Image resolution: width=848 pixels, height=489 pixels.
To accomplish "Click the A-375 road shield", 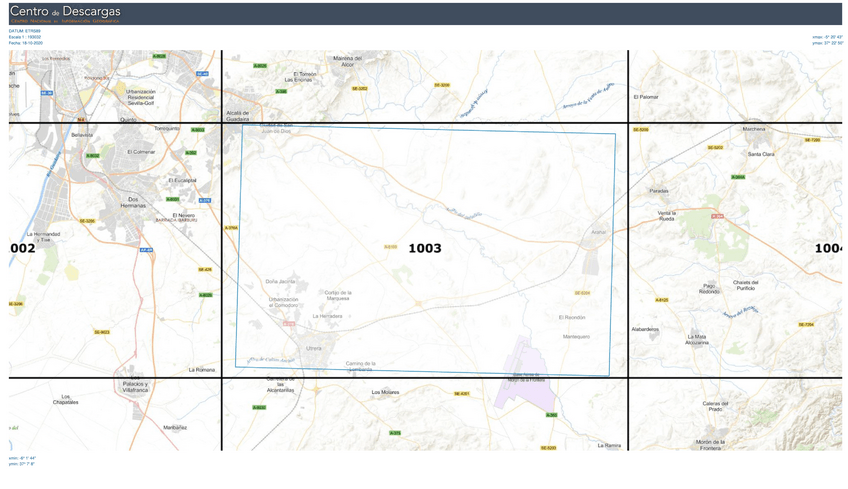I will [395, 433].
